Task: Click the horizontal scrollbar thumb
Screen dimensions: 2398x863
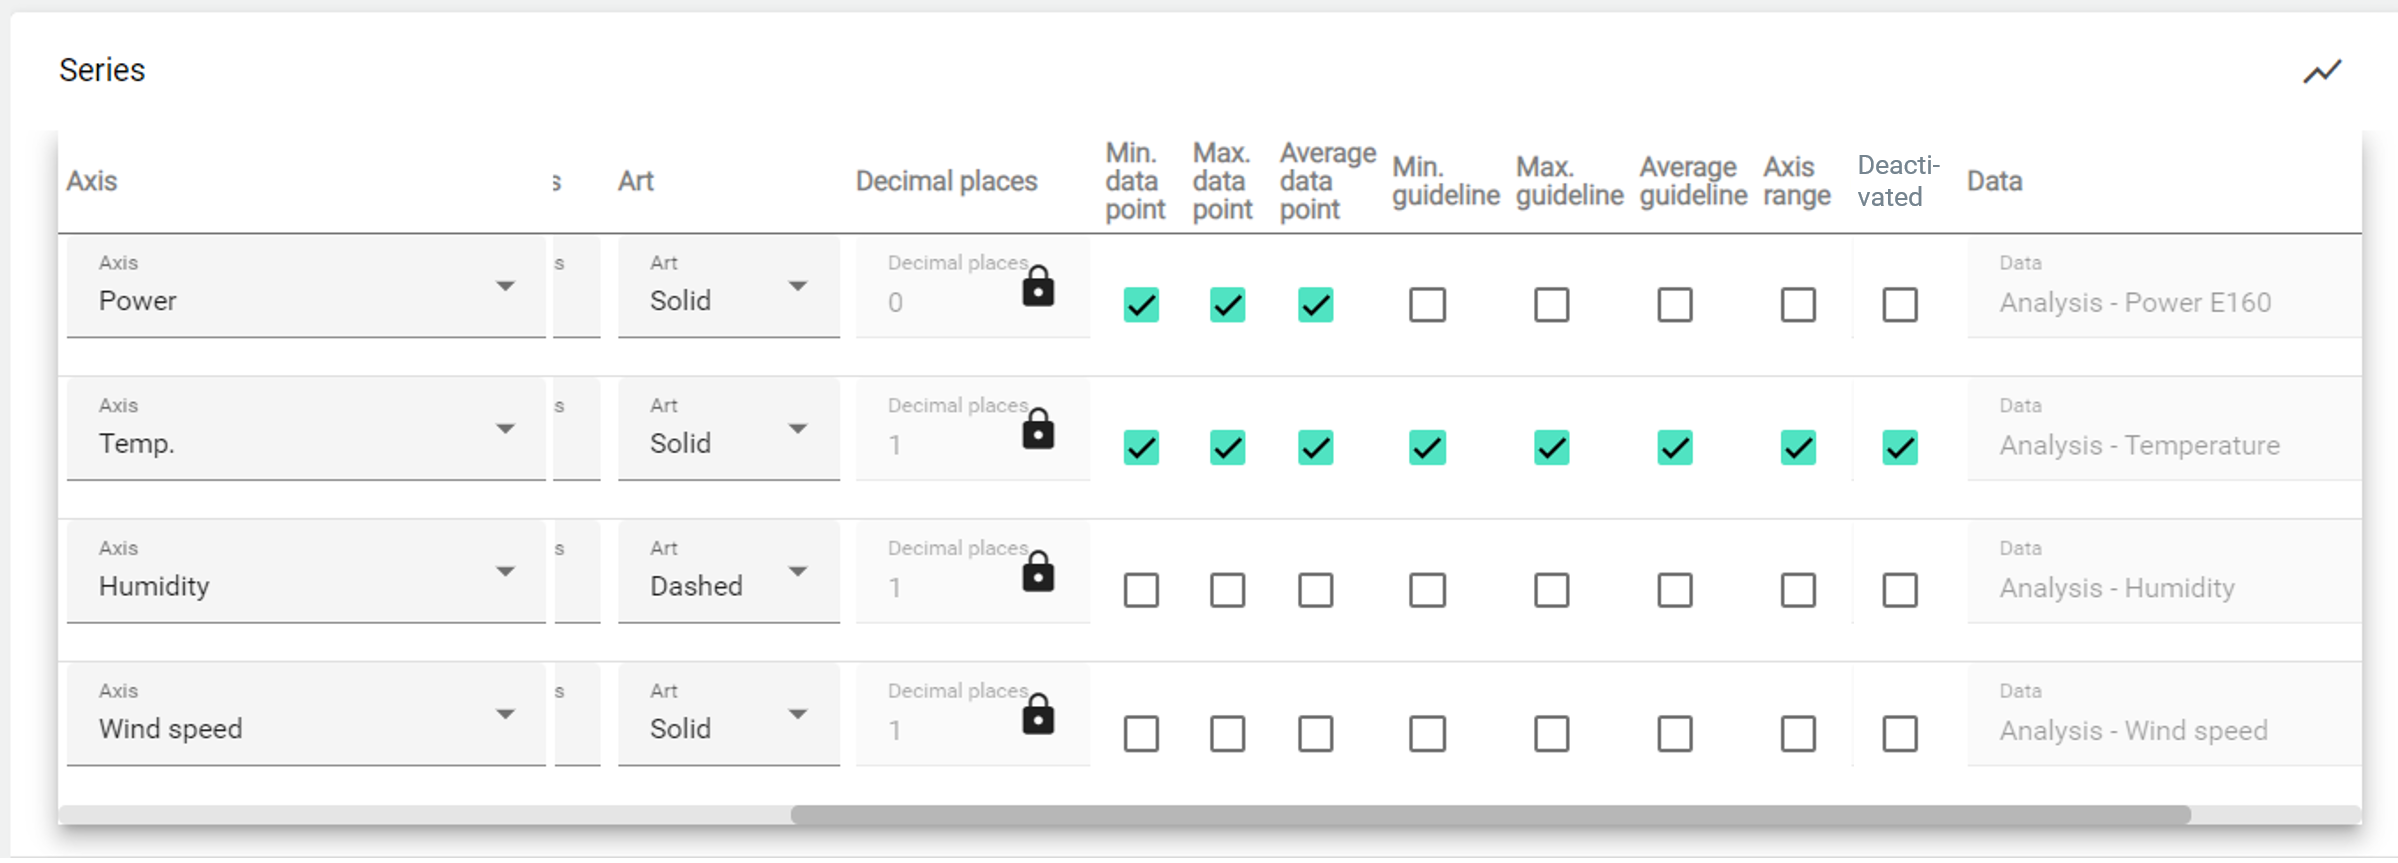Action: tap(1490, 815)
